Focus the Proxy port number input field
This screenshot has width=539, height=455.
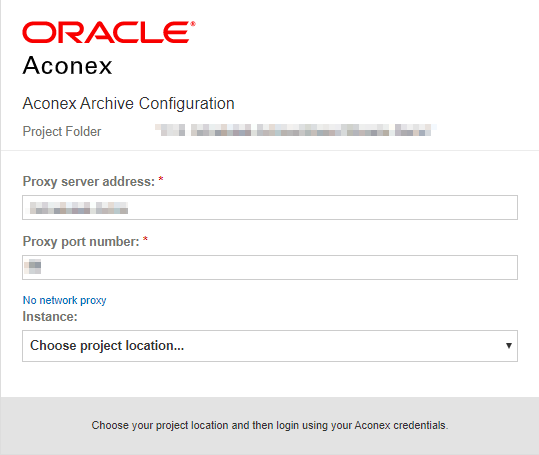tap(270, 267)
